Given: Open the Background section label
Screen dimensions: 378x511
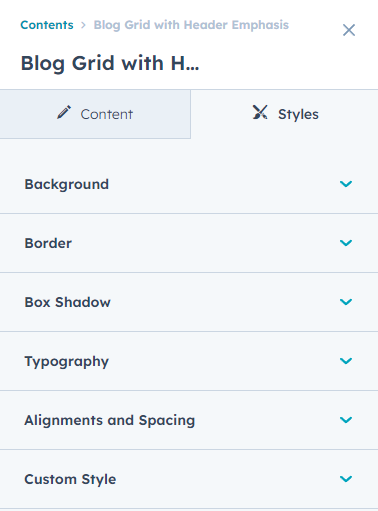Looking at the screenshot, I should (x=67, y=184).
